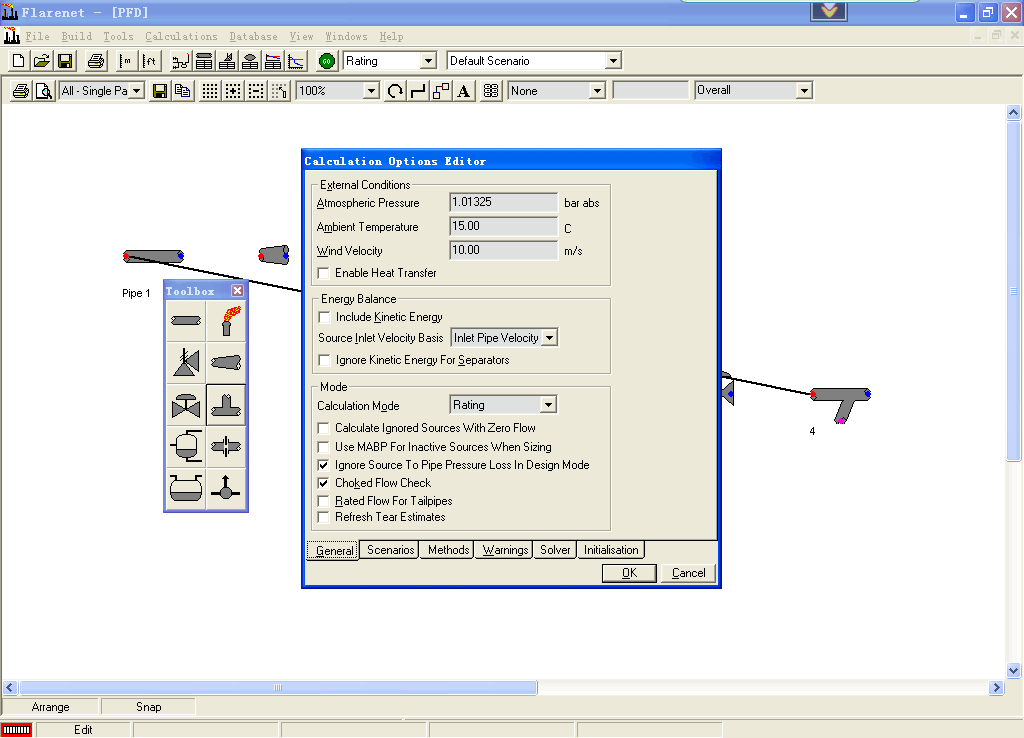Expand the None dropdown in PFD toolbar

(597, 91)
